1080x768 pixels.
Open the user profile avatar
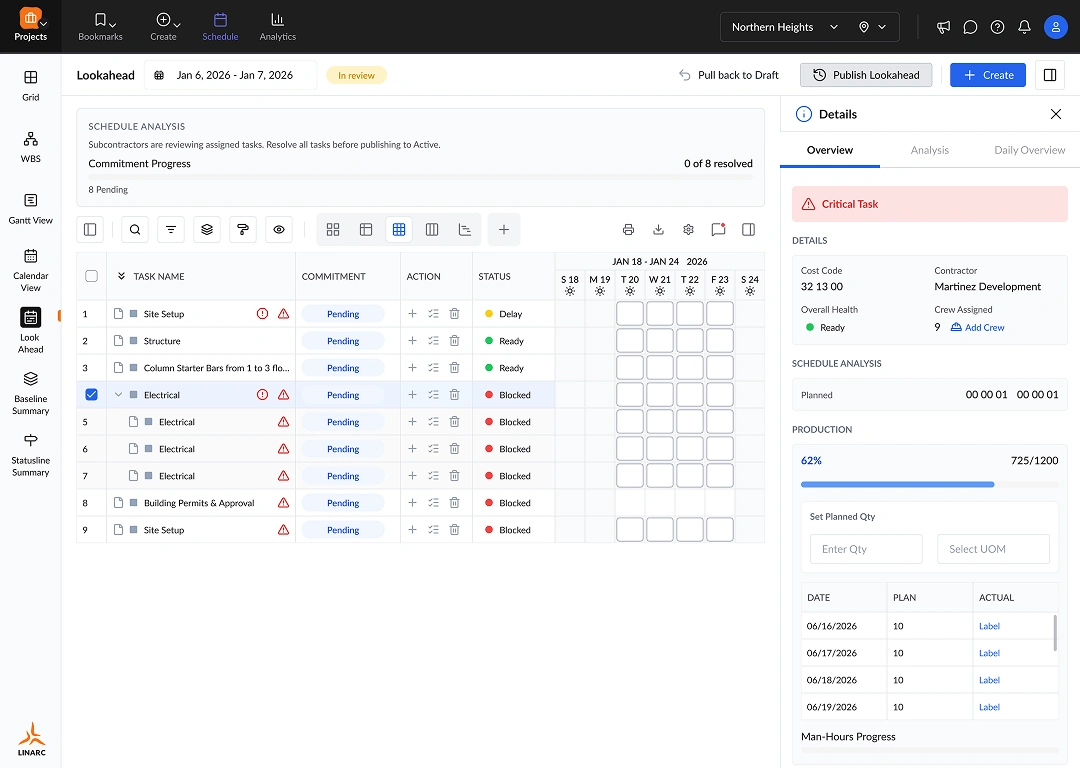point(1055,27)
